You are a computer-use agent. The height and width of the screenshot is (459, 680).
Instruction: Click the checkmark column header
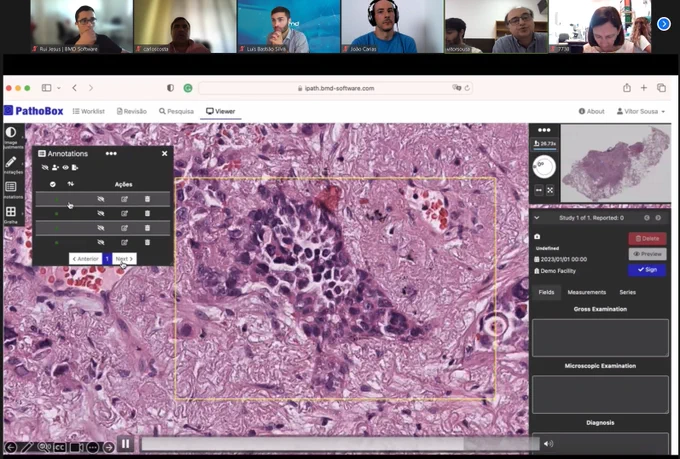(52, 184)
